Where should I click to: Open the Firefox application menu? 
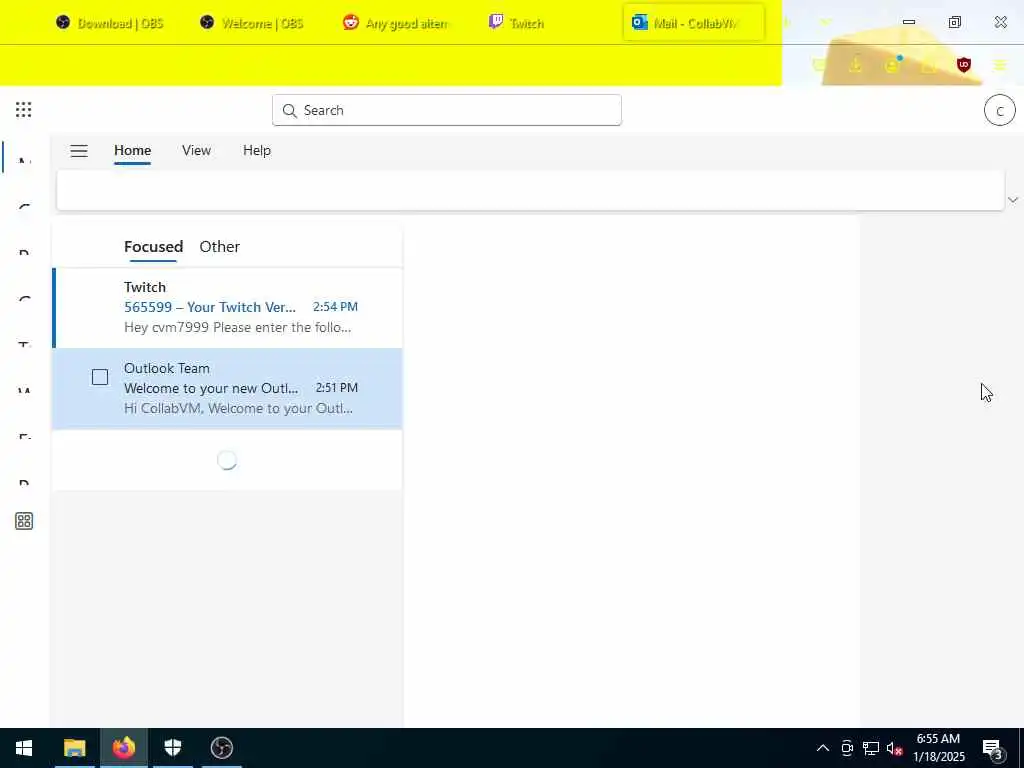[x=1000, y=65]
